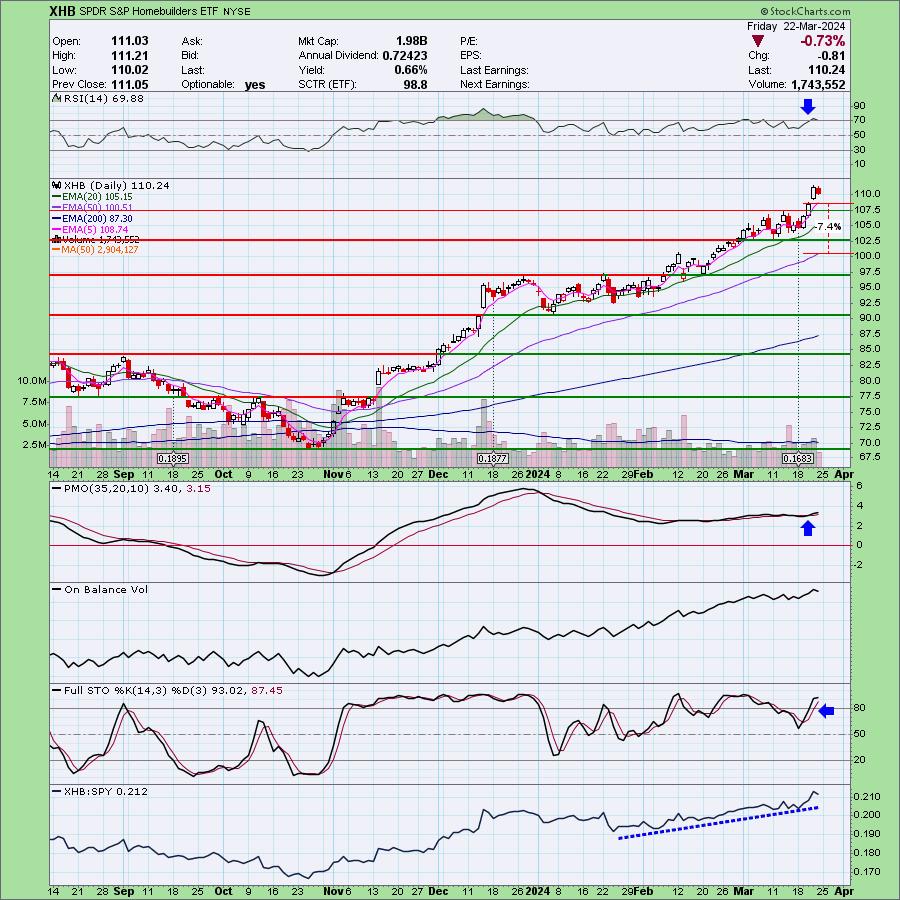Click the High value 111.21

pos(129,56)
